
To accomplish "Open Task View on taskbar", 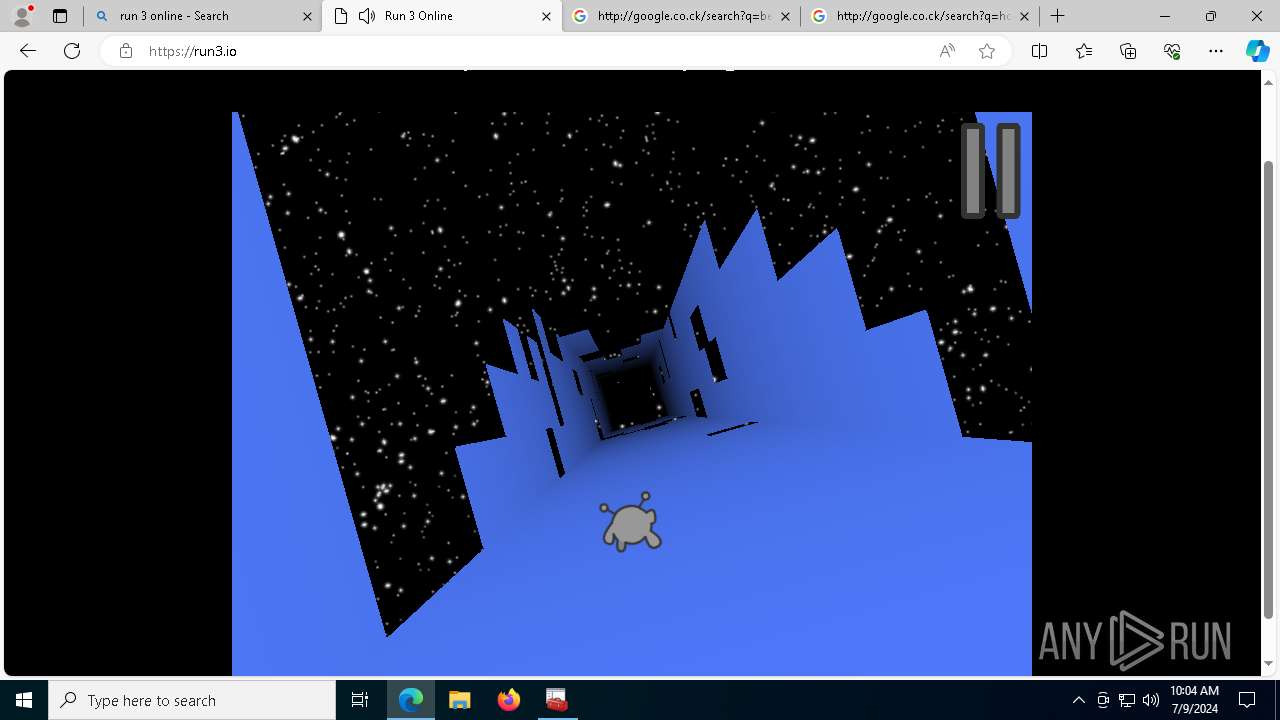I will [360, 700].
